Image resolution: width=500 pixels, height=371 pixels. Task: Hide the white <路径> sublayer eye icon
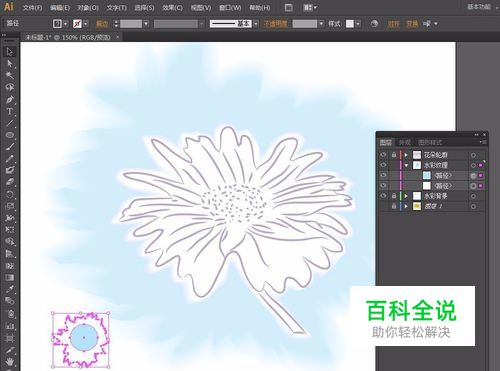pyautogui.click(x=383, y=186)
